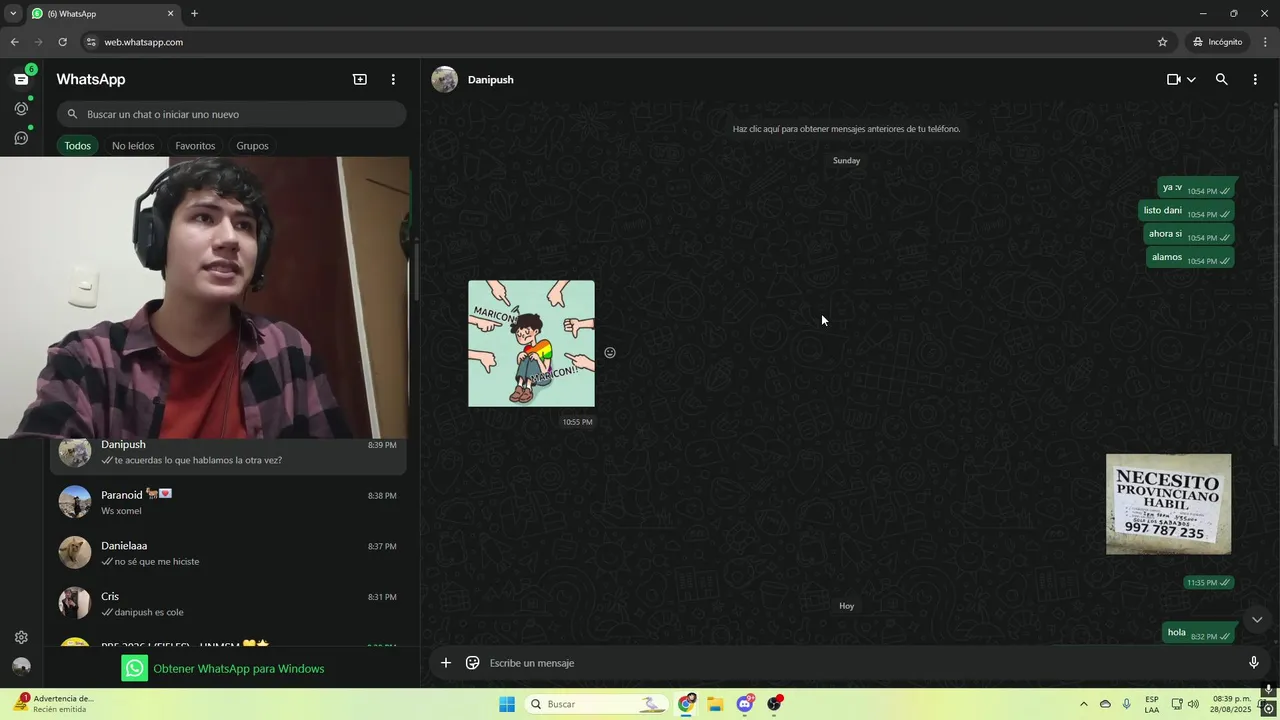
Task: Start a video call with Danipush
Action: 1174,79
